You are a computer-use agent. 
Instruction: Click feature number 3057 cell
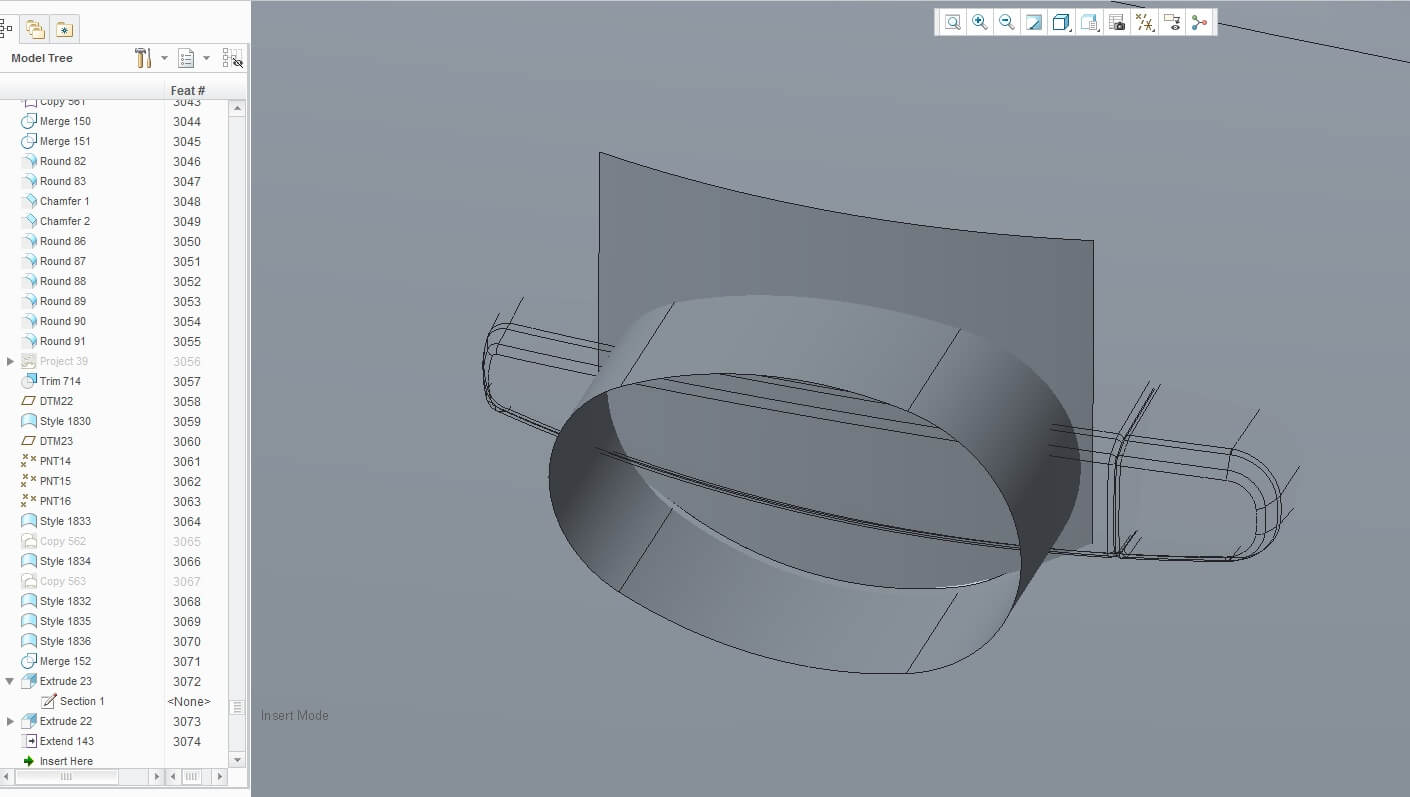tap(187, 381)
